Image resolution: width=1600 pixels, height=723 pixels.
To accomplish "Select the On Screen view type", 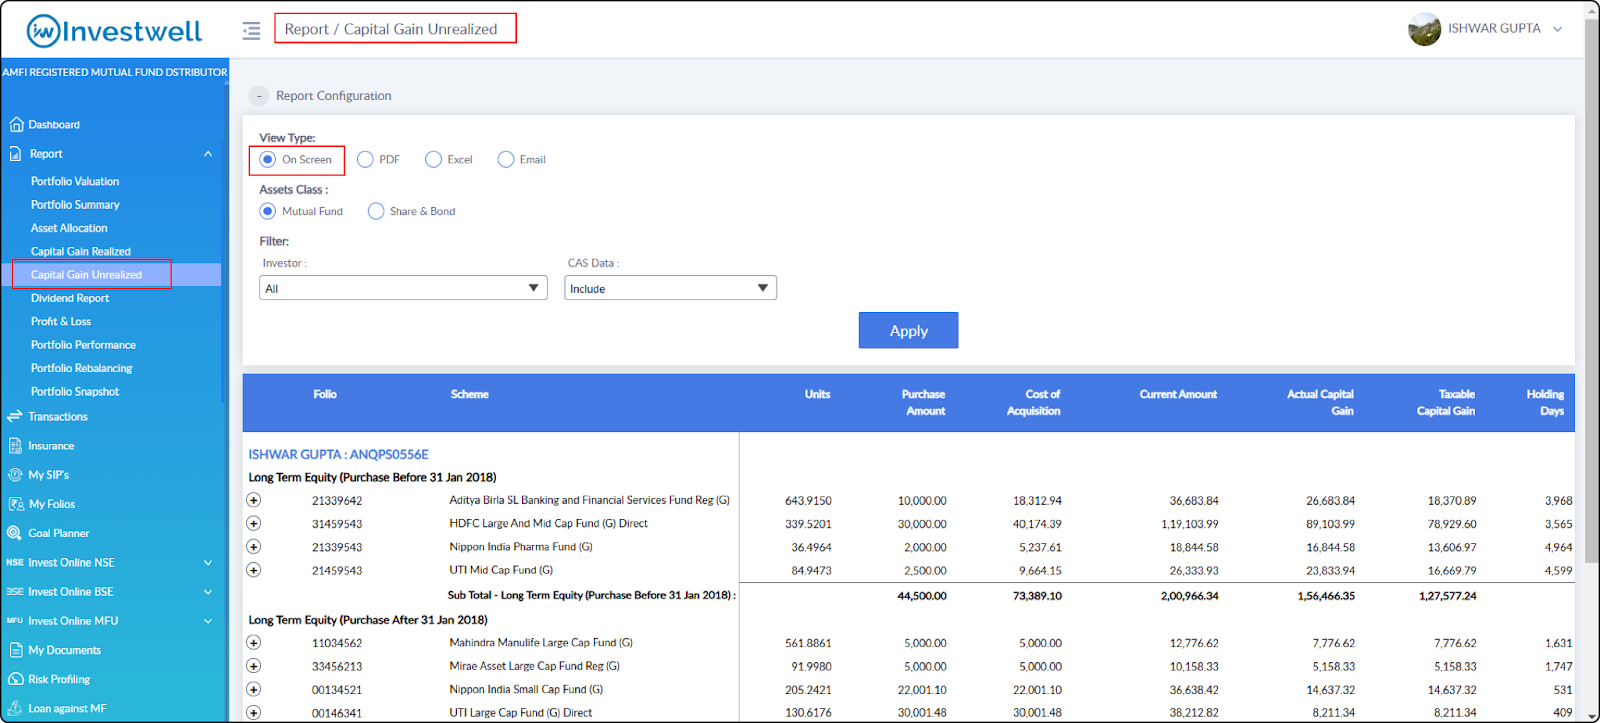I will (x=268, y=159).
